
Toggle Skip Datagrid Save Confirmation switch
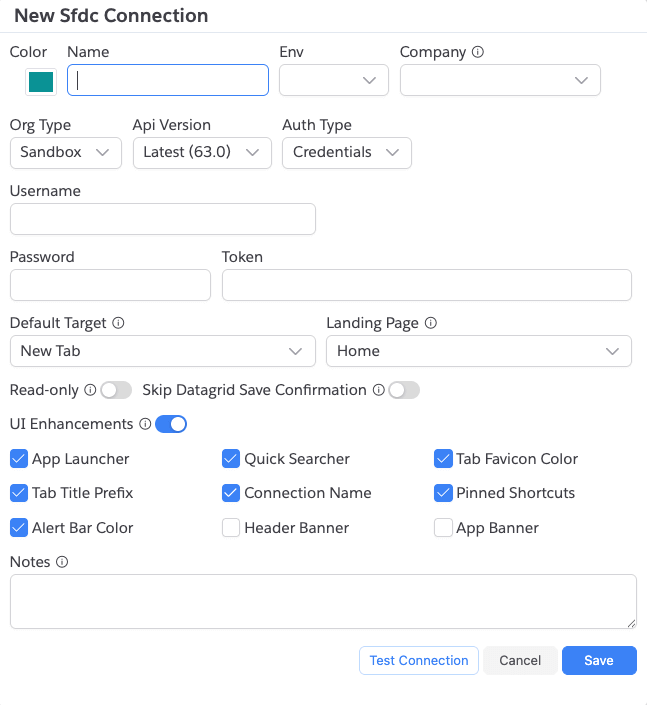click(404, 390)
